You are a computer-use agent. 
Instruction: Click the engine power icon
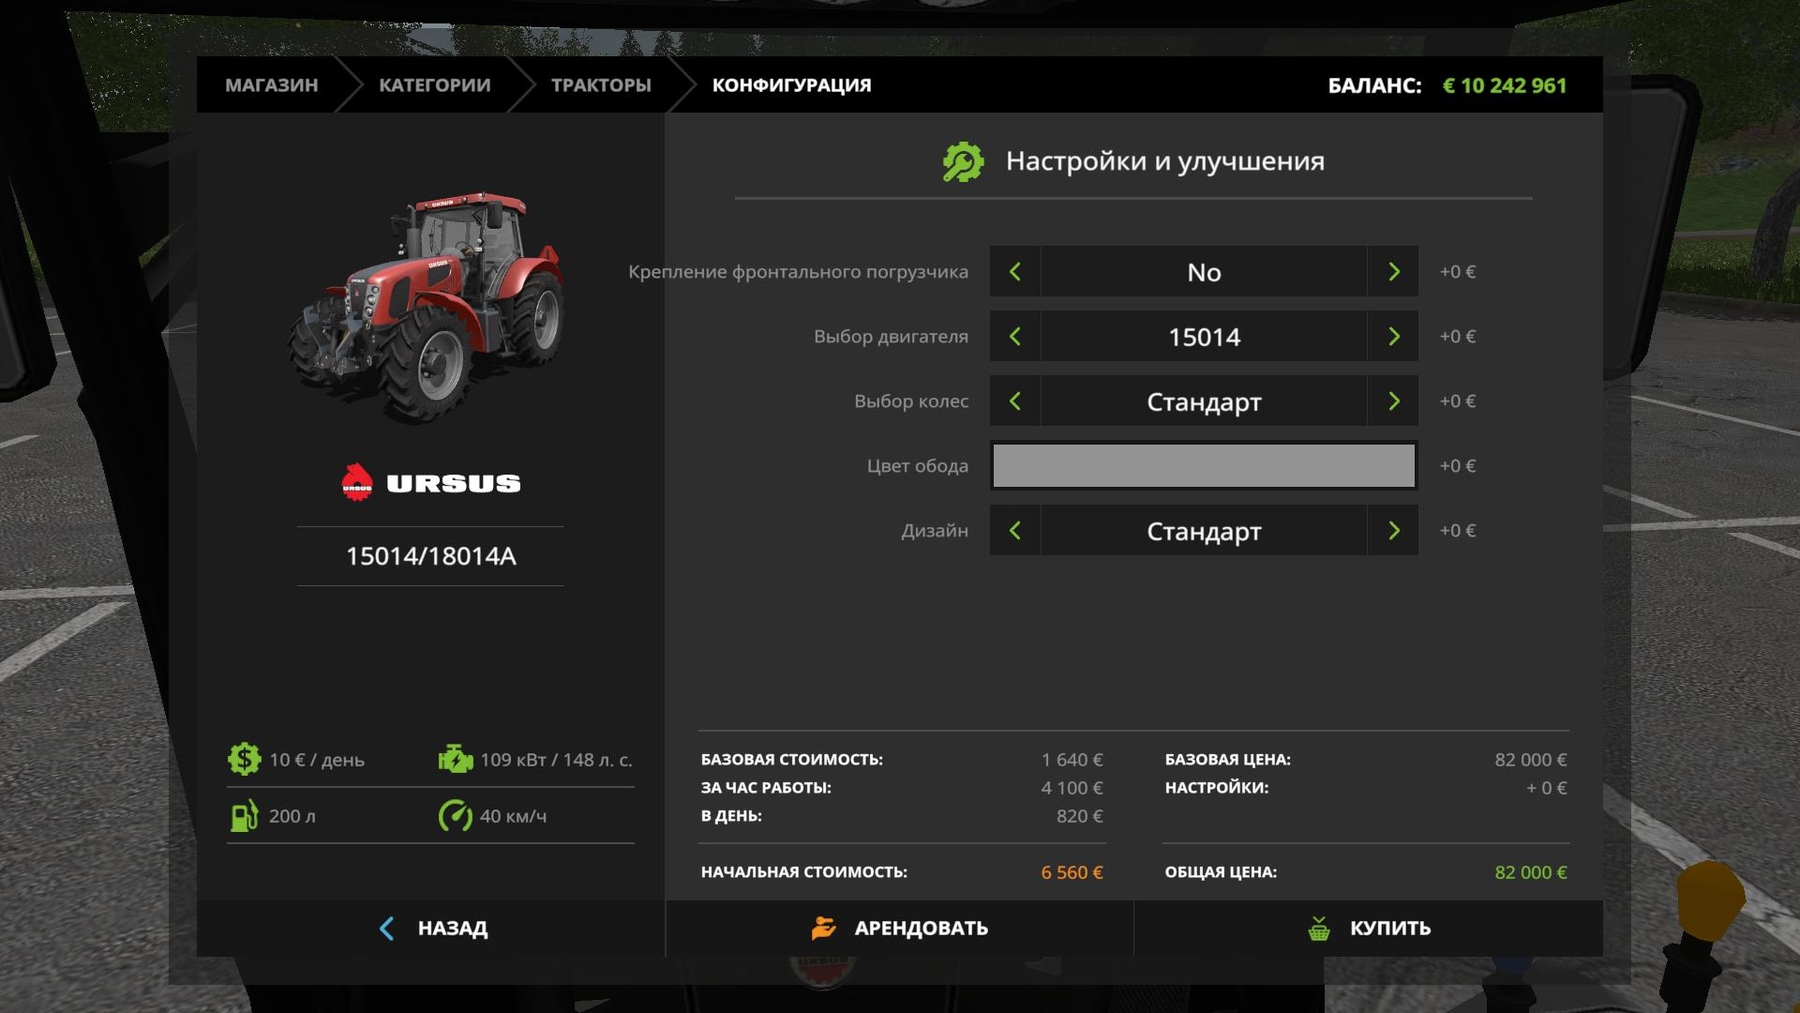(455, 759)
